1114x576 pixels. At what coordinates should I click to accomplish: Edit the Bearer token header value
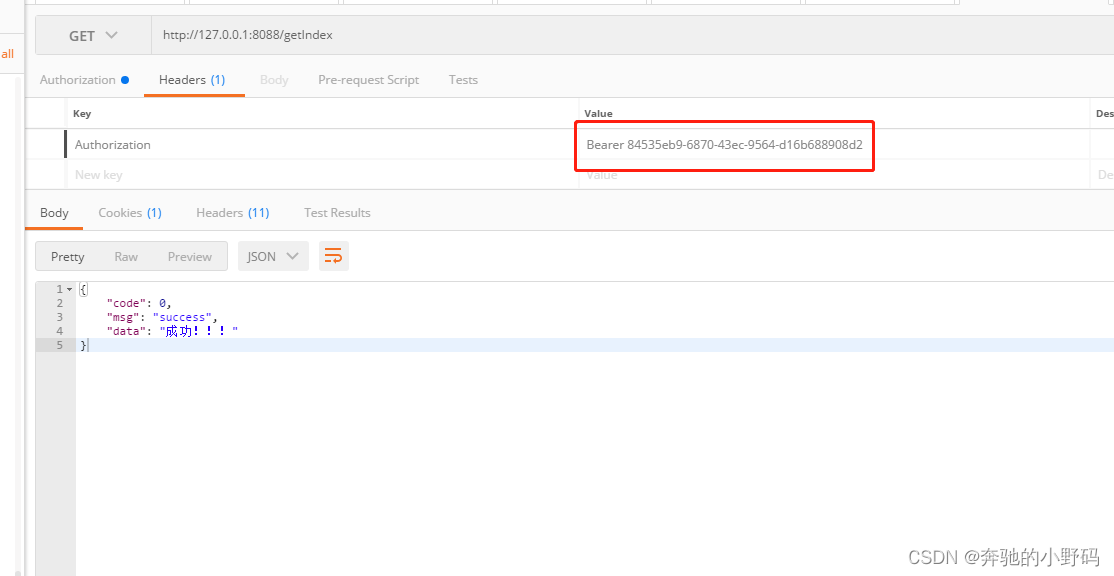click(x=724, y=144)
